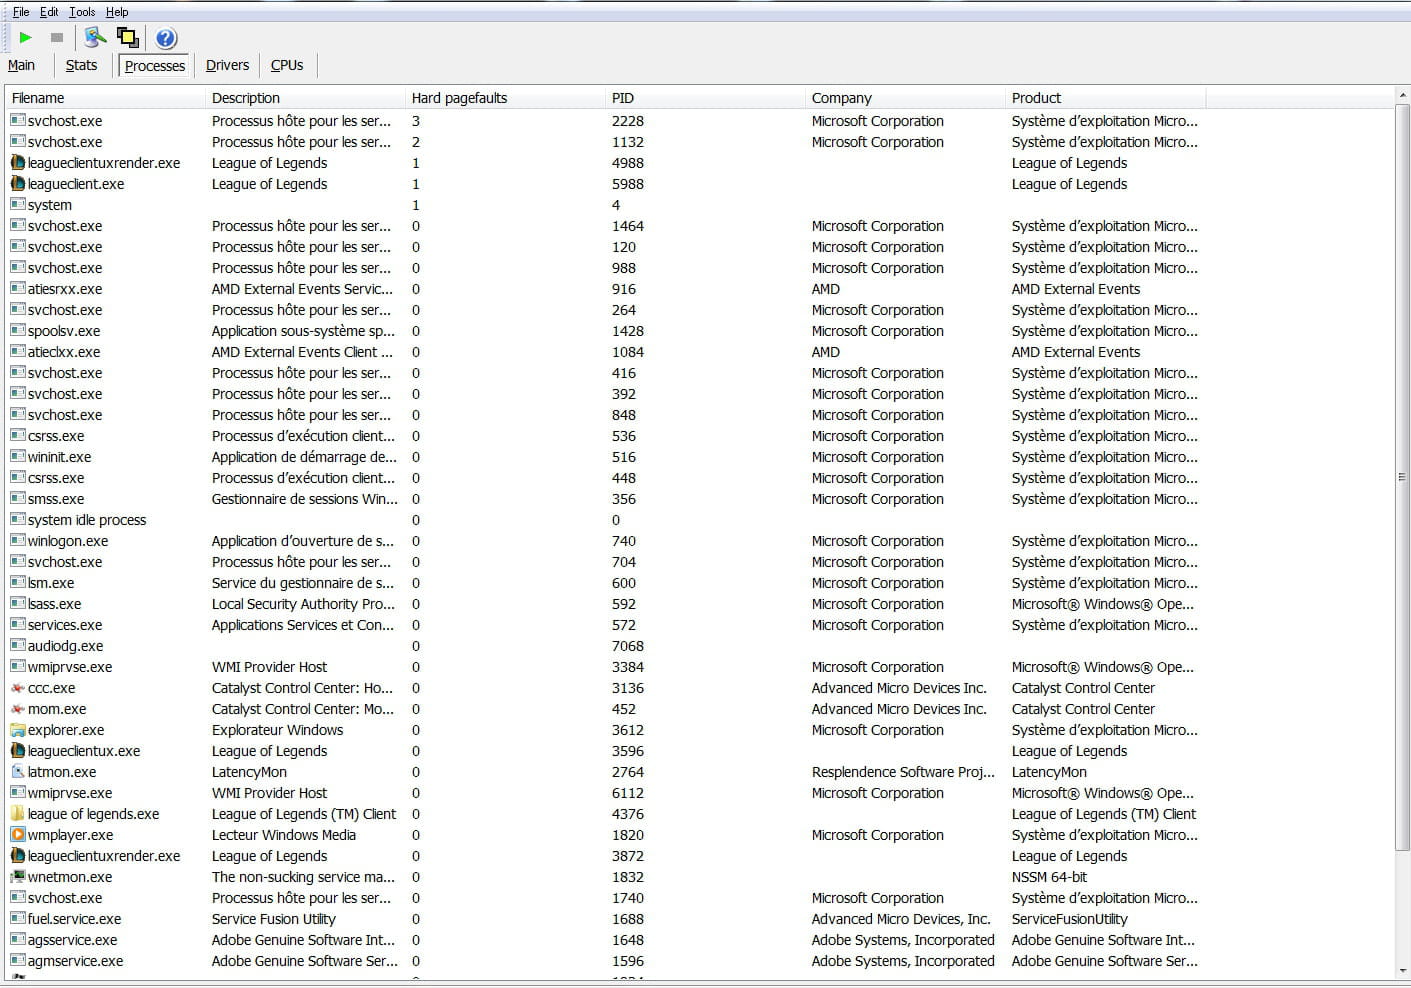Switch to the Main tab
1411x988 pixels.
pos(21,65)
